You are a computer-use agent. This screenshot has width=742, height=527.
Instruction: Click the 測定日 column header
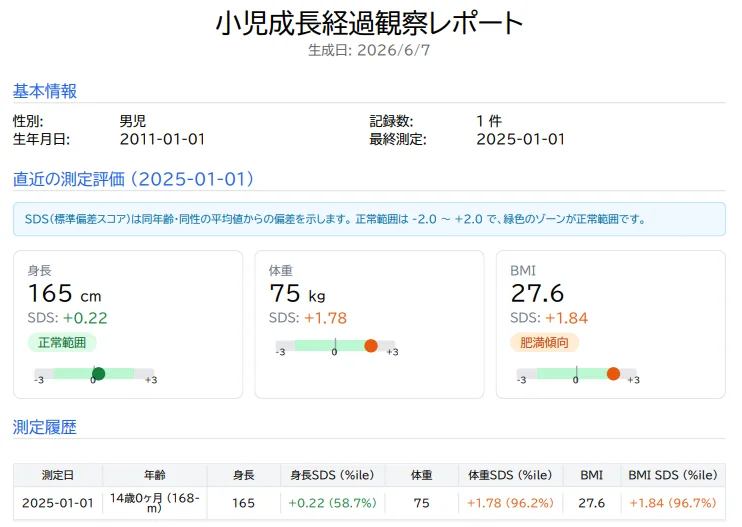[x=58, y=475]
